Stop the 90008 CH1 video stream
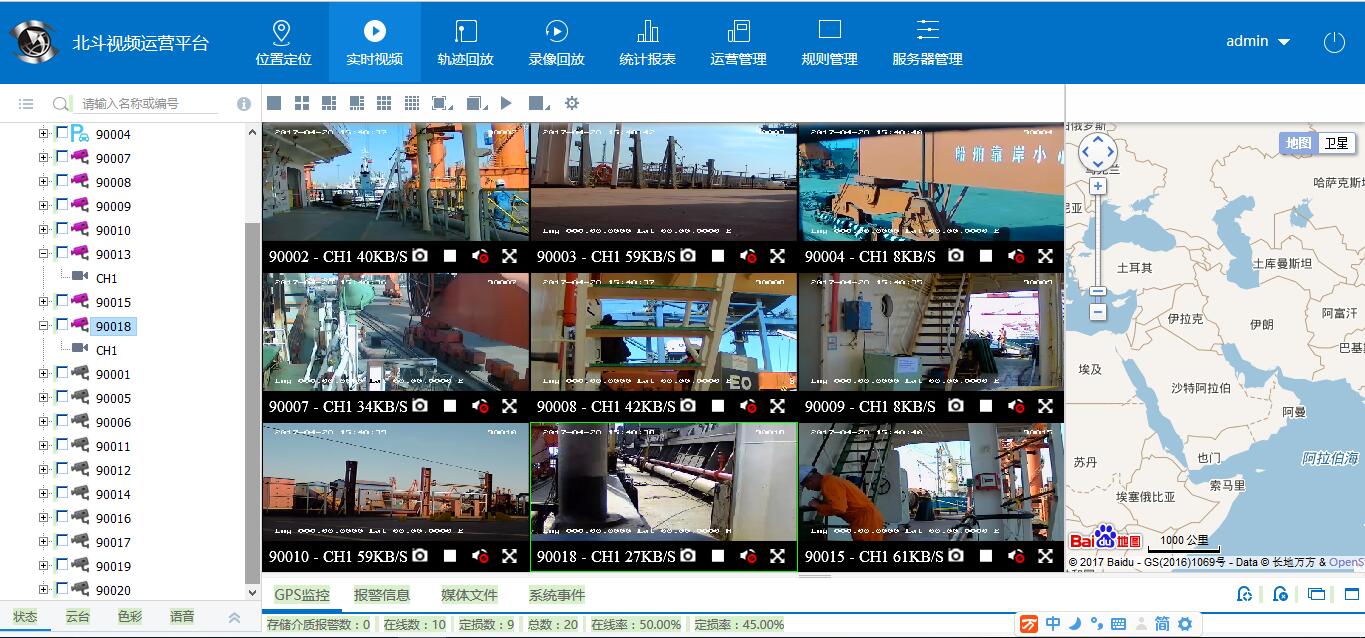1365x638 pixels. point(718,406)
